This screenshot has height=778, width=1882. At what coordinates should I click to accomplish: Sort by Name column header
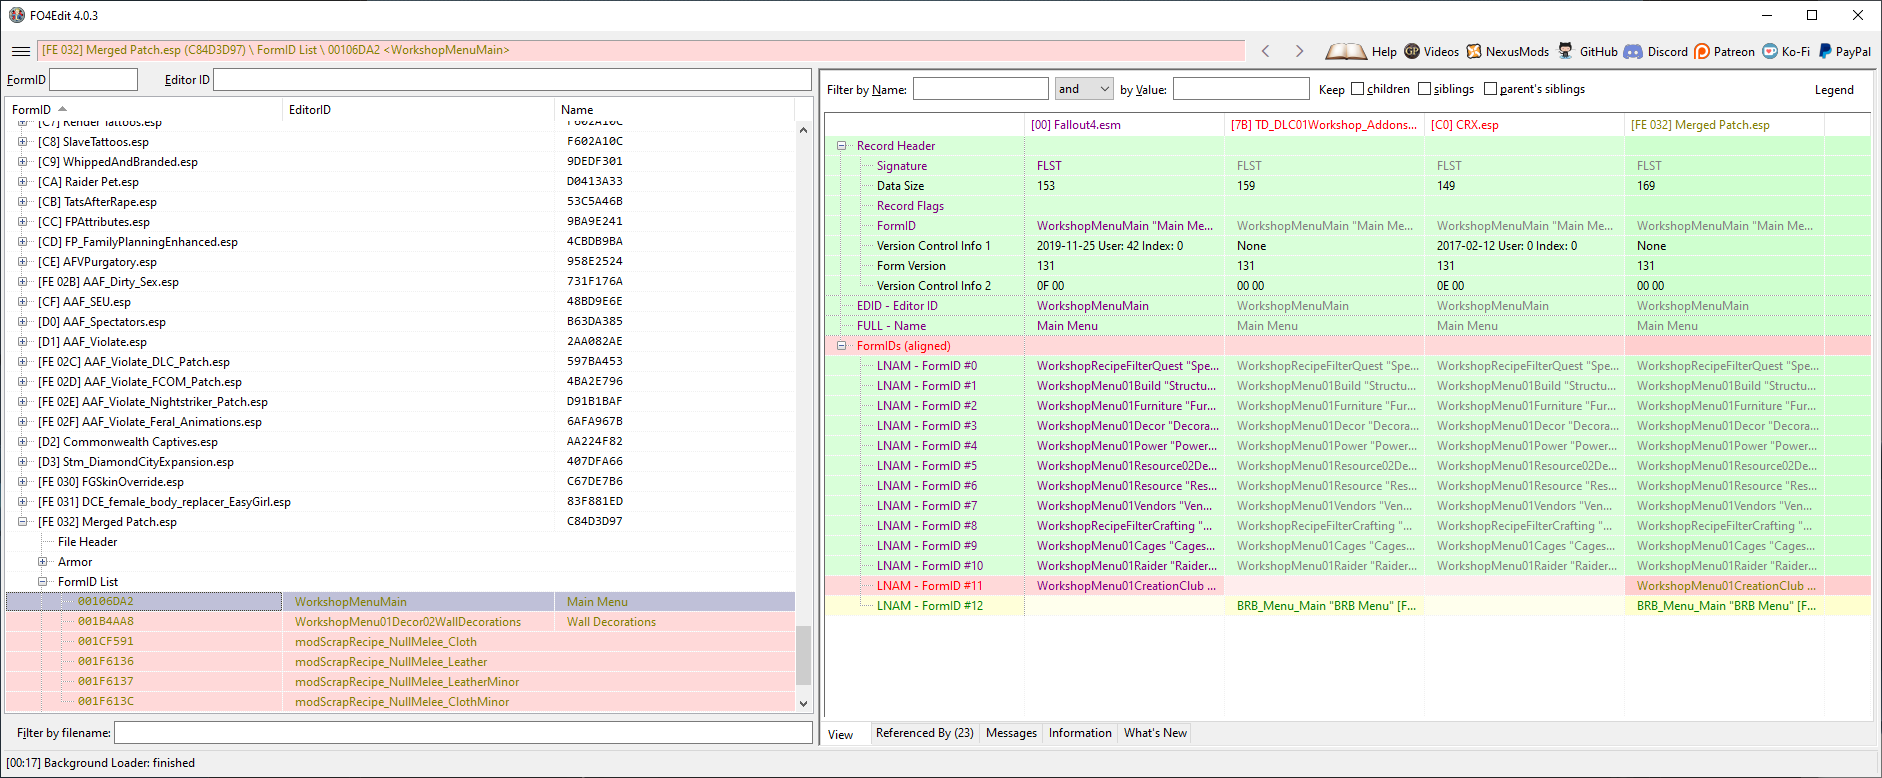tap(674, 109)
